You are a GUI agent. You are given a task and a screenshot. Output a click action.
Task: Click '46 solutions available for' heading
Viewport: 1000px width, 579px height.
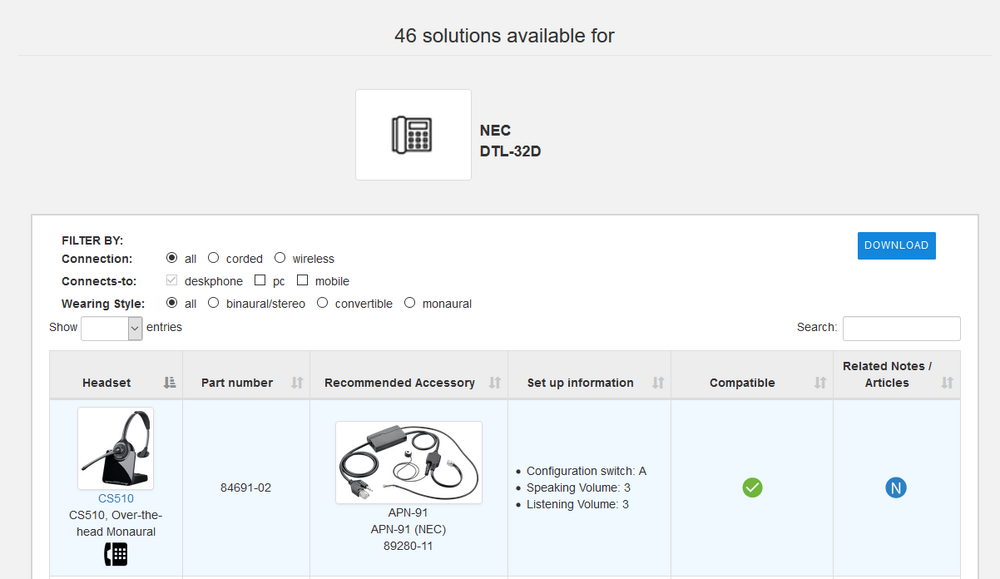[x=504, y=36]
